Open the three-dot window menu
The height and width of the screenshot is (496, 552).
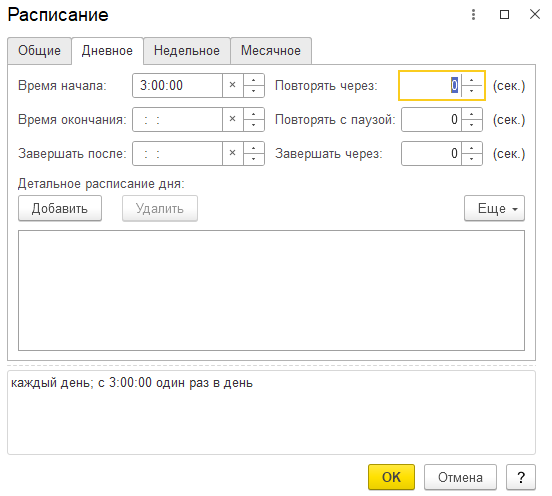473,14
